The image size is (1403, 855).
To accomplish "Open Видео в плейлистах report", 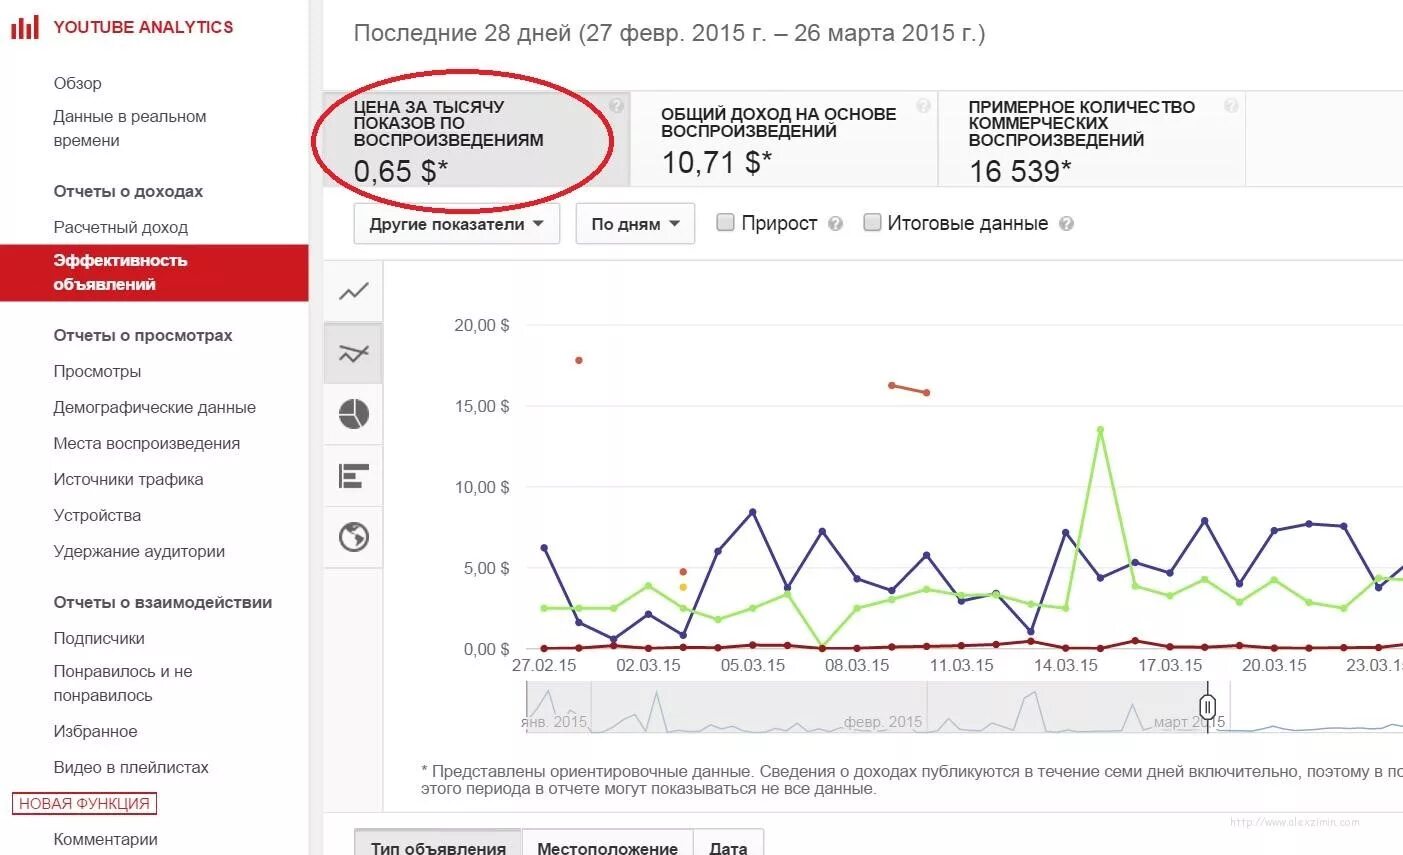I will [x=131, y=767].
